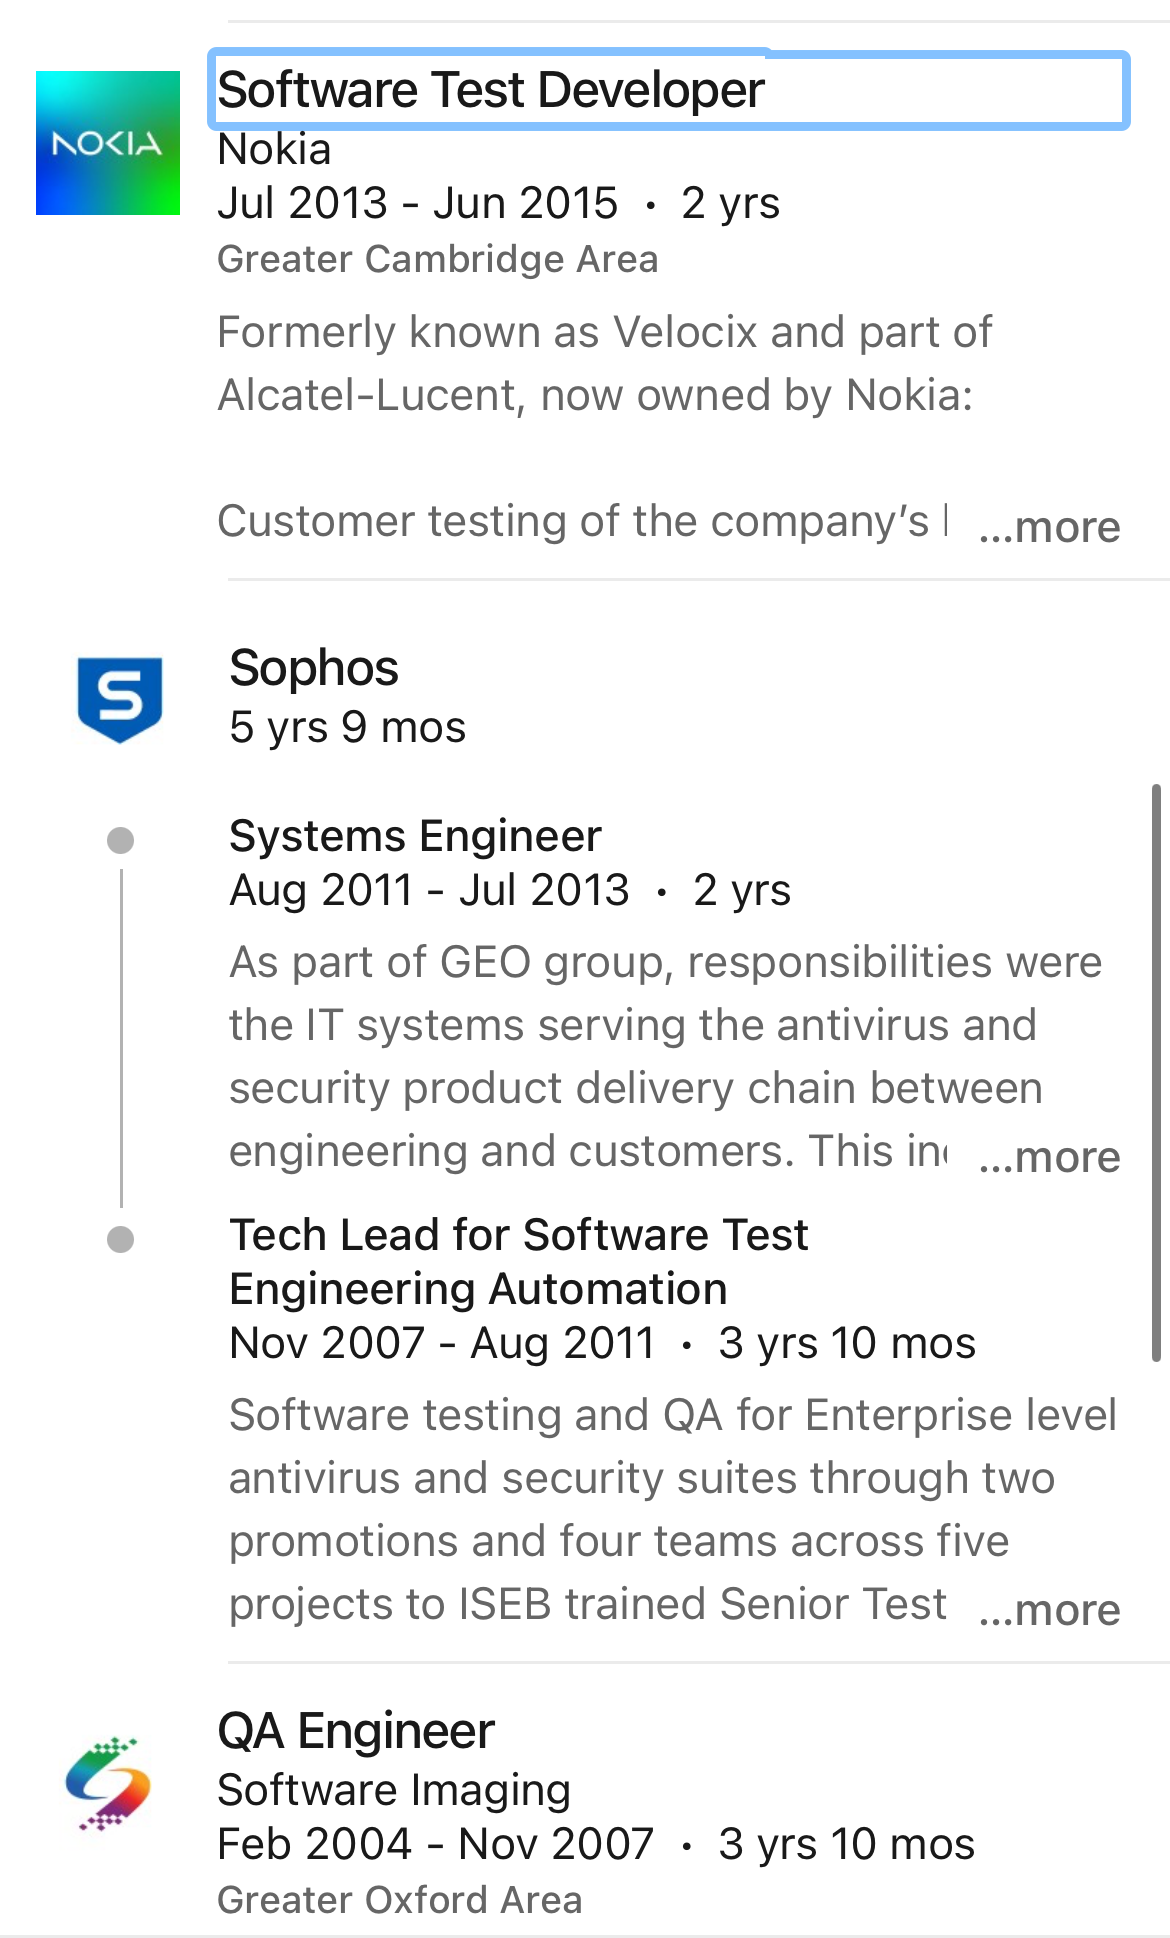Tap the Greater Cambridge Area location

(438, 260)
